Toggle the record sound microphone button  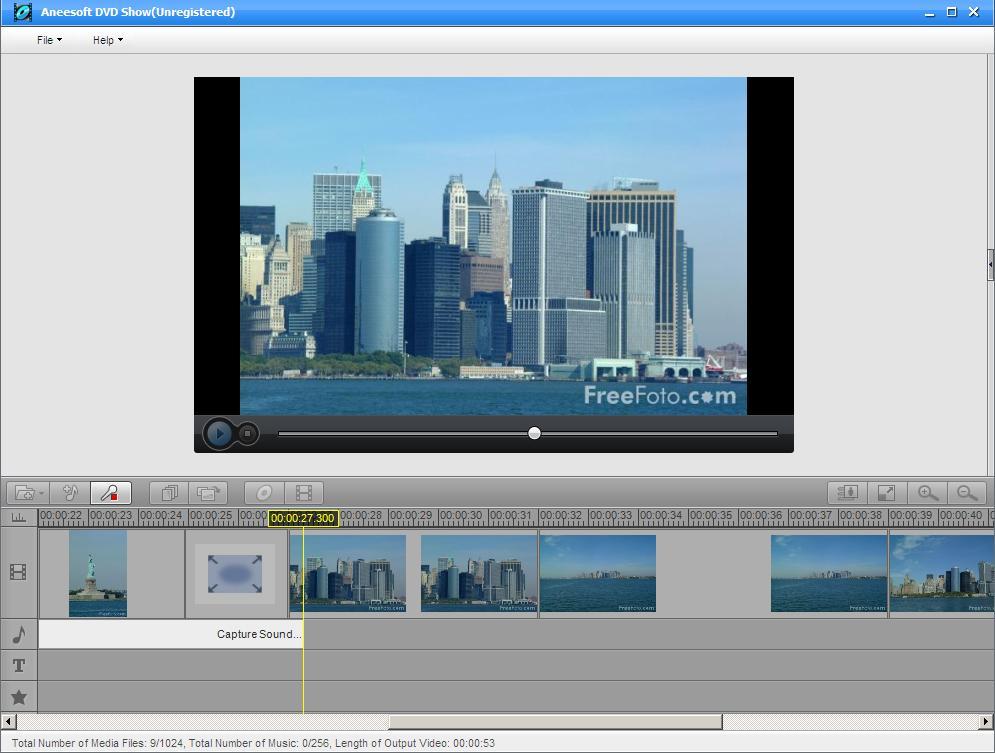point(110,493)
